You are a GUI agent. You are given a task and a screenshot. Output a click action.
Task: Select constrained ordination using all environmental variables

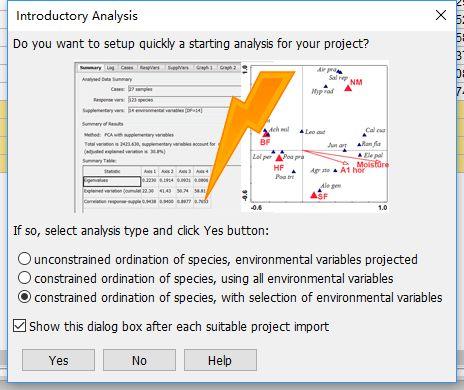click(x=25, y=278)
